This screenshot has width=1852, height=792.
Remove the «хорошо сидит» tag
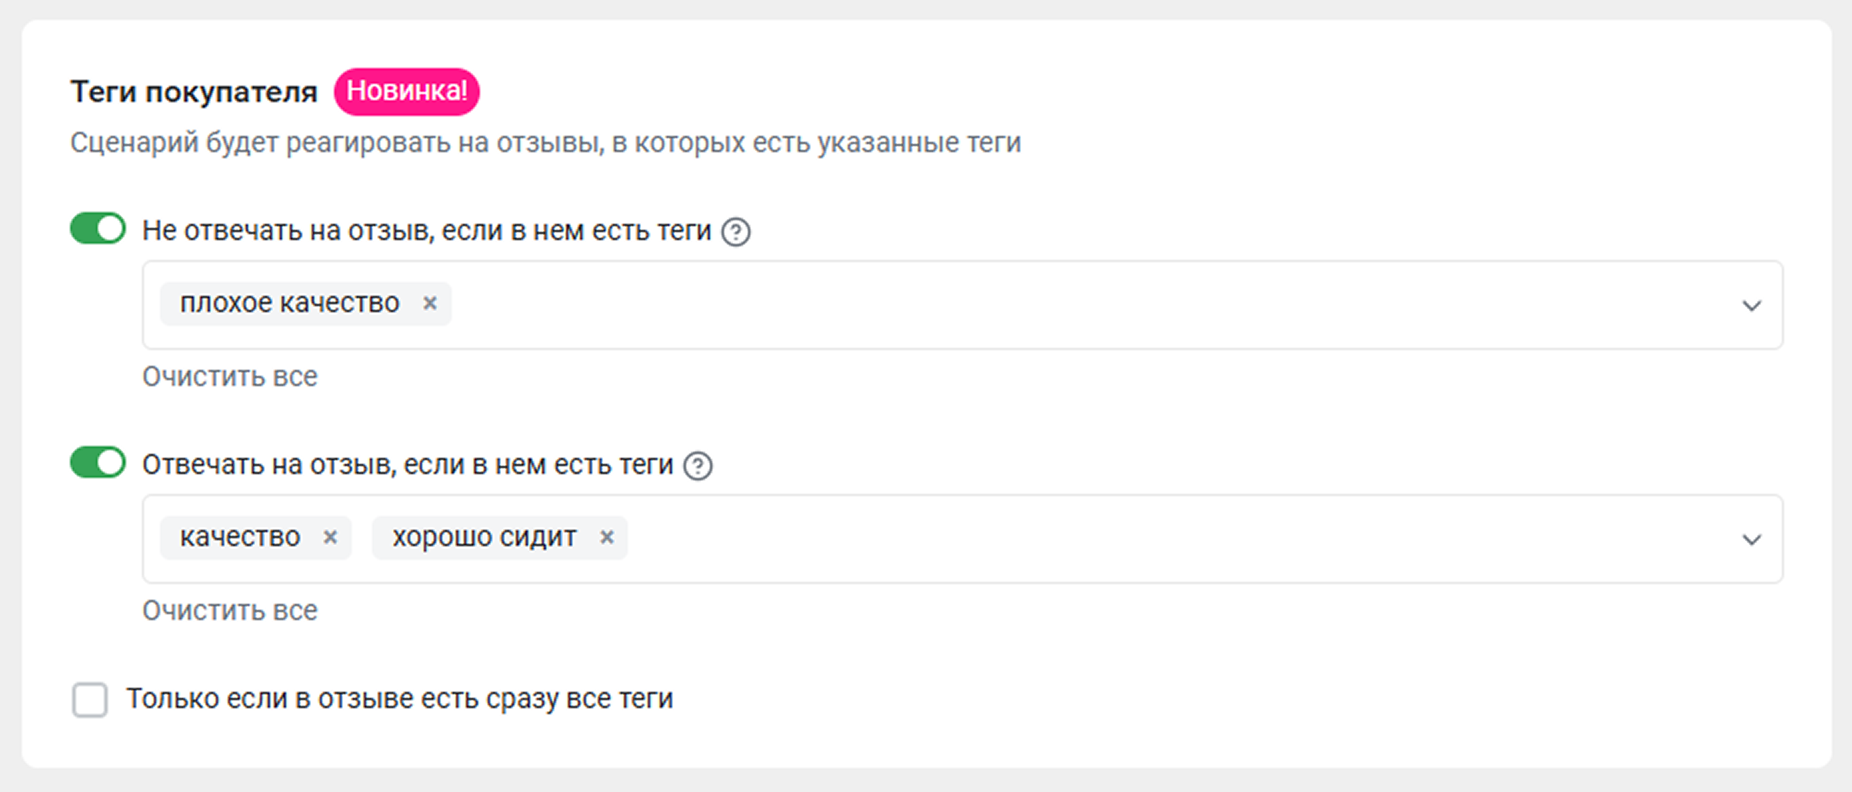click(x=607, y=537)
